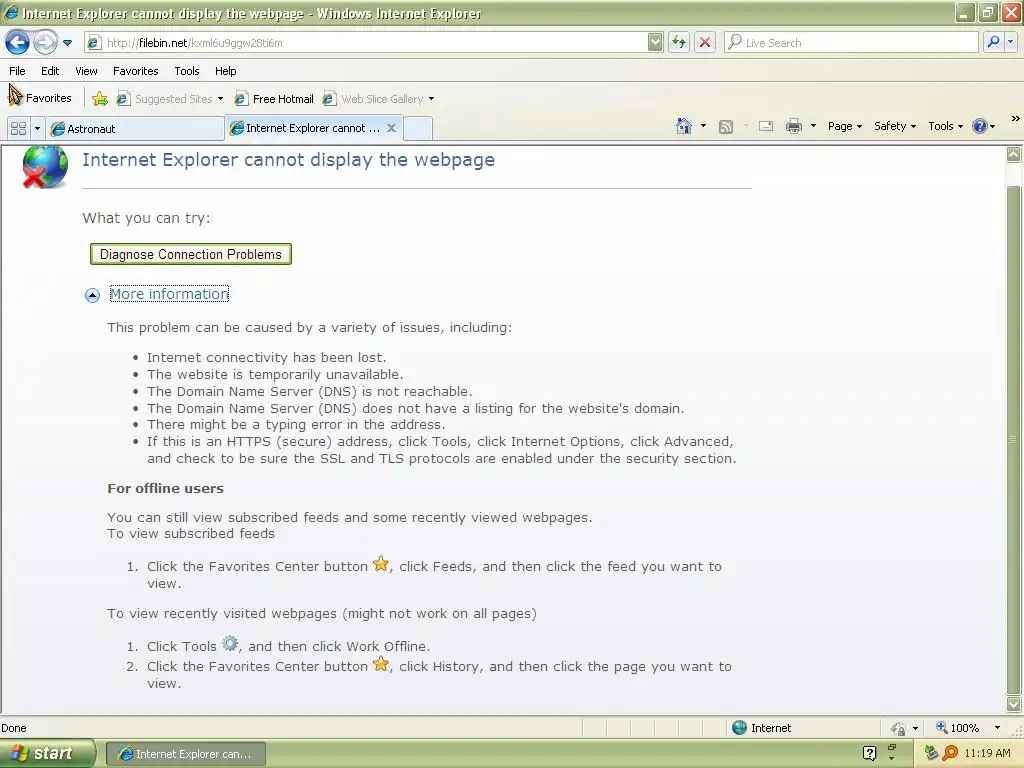This screenshot has width=1024, height=768.
Task: Stop loading with the red X icon
Action: (x=705, y=43)
